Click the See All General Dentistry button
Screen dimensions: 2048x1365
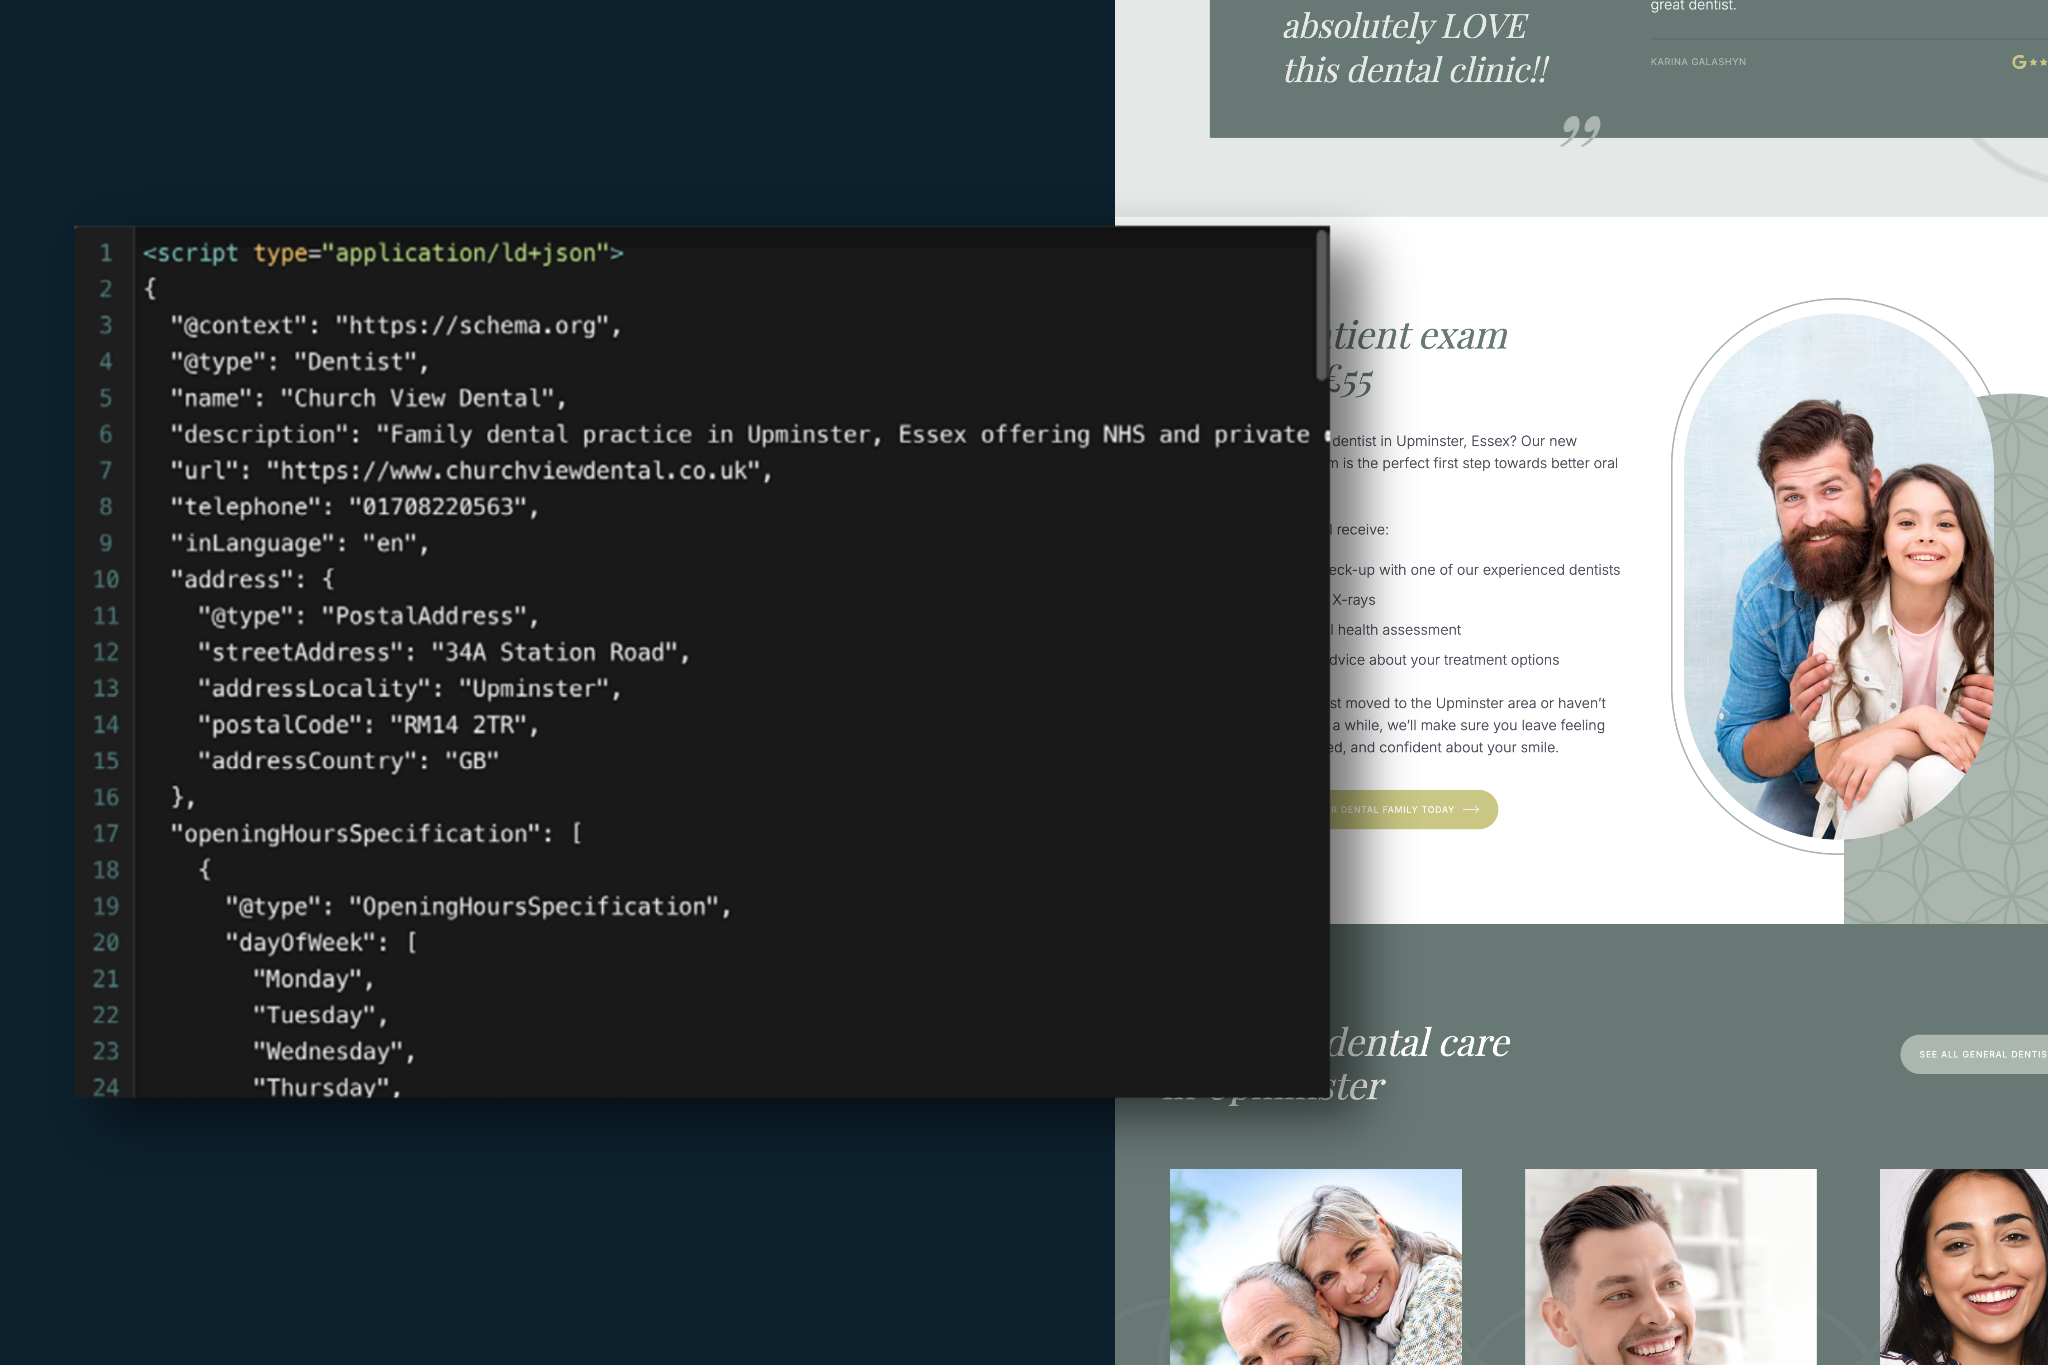coord(1974,1054)
